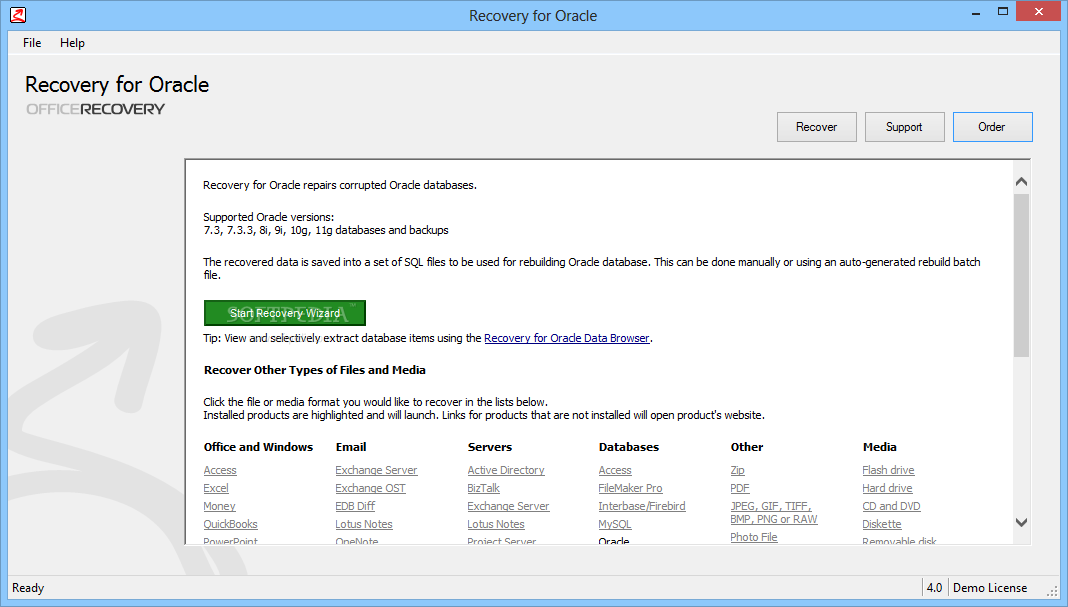Open the Zip recovery link
Viewport: 1068px width, 607px height.
click(x=738, y=470)
